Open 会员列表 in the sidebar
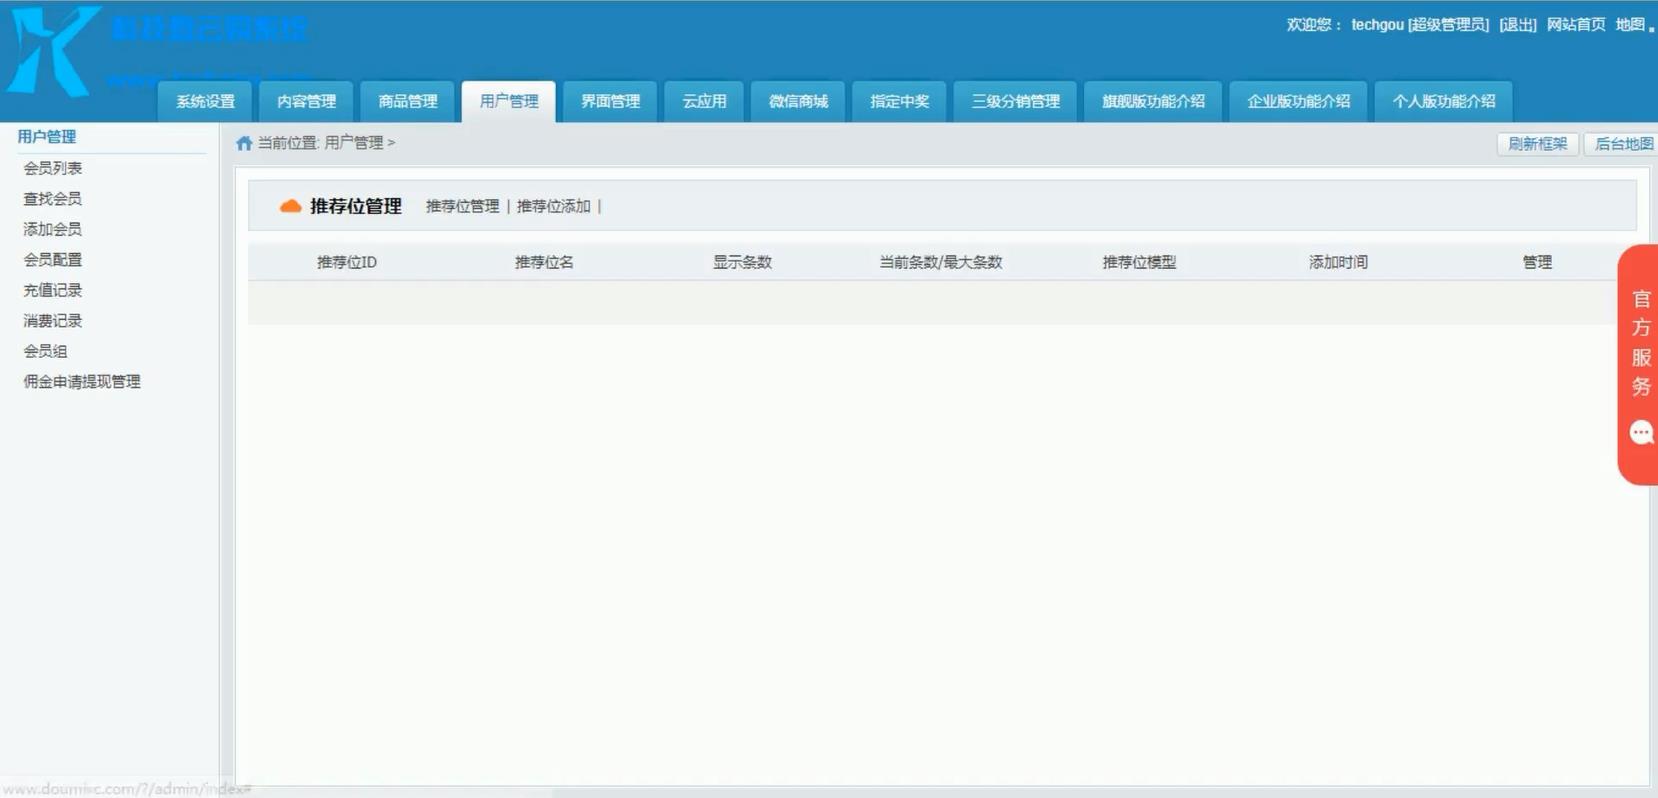Image resolution: width=1658 pixels, height=798 pixels. click(x=53, y=168)
